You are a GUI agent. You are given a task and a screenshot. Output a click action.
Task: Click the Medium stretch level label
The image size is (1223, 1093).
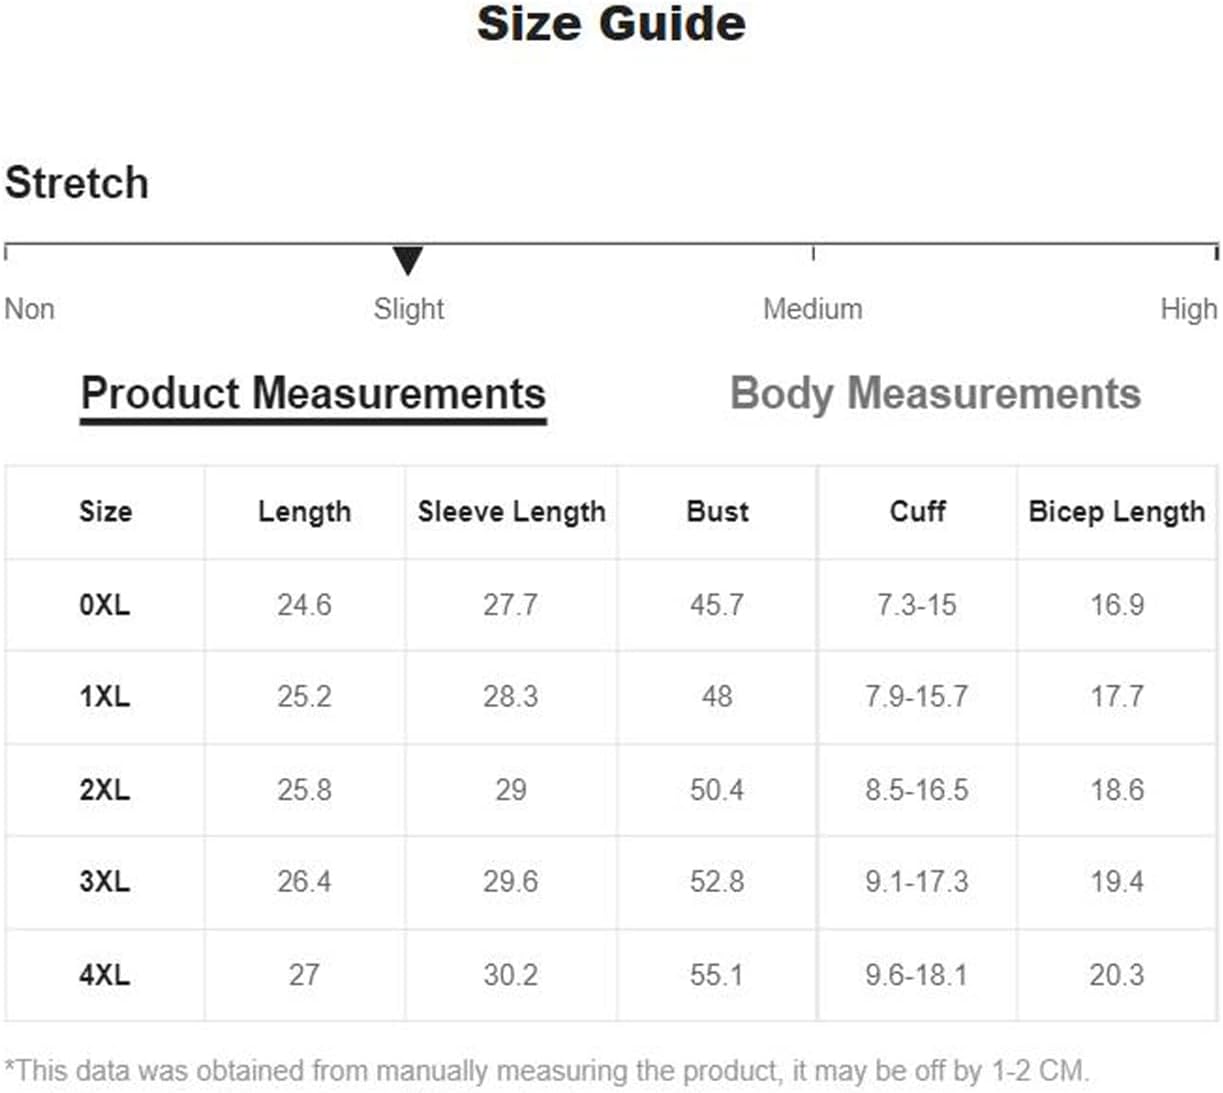pos(812,309)
